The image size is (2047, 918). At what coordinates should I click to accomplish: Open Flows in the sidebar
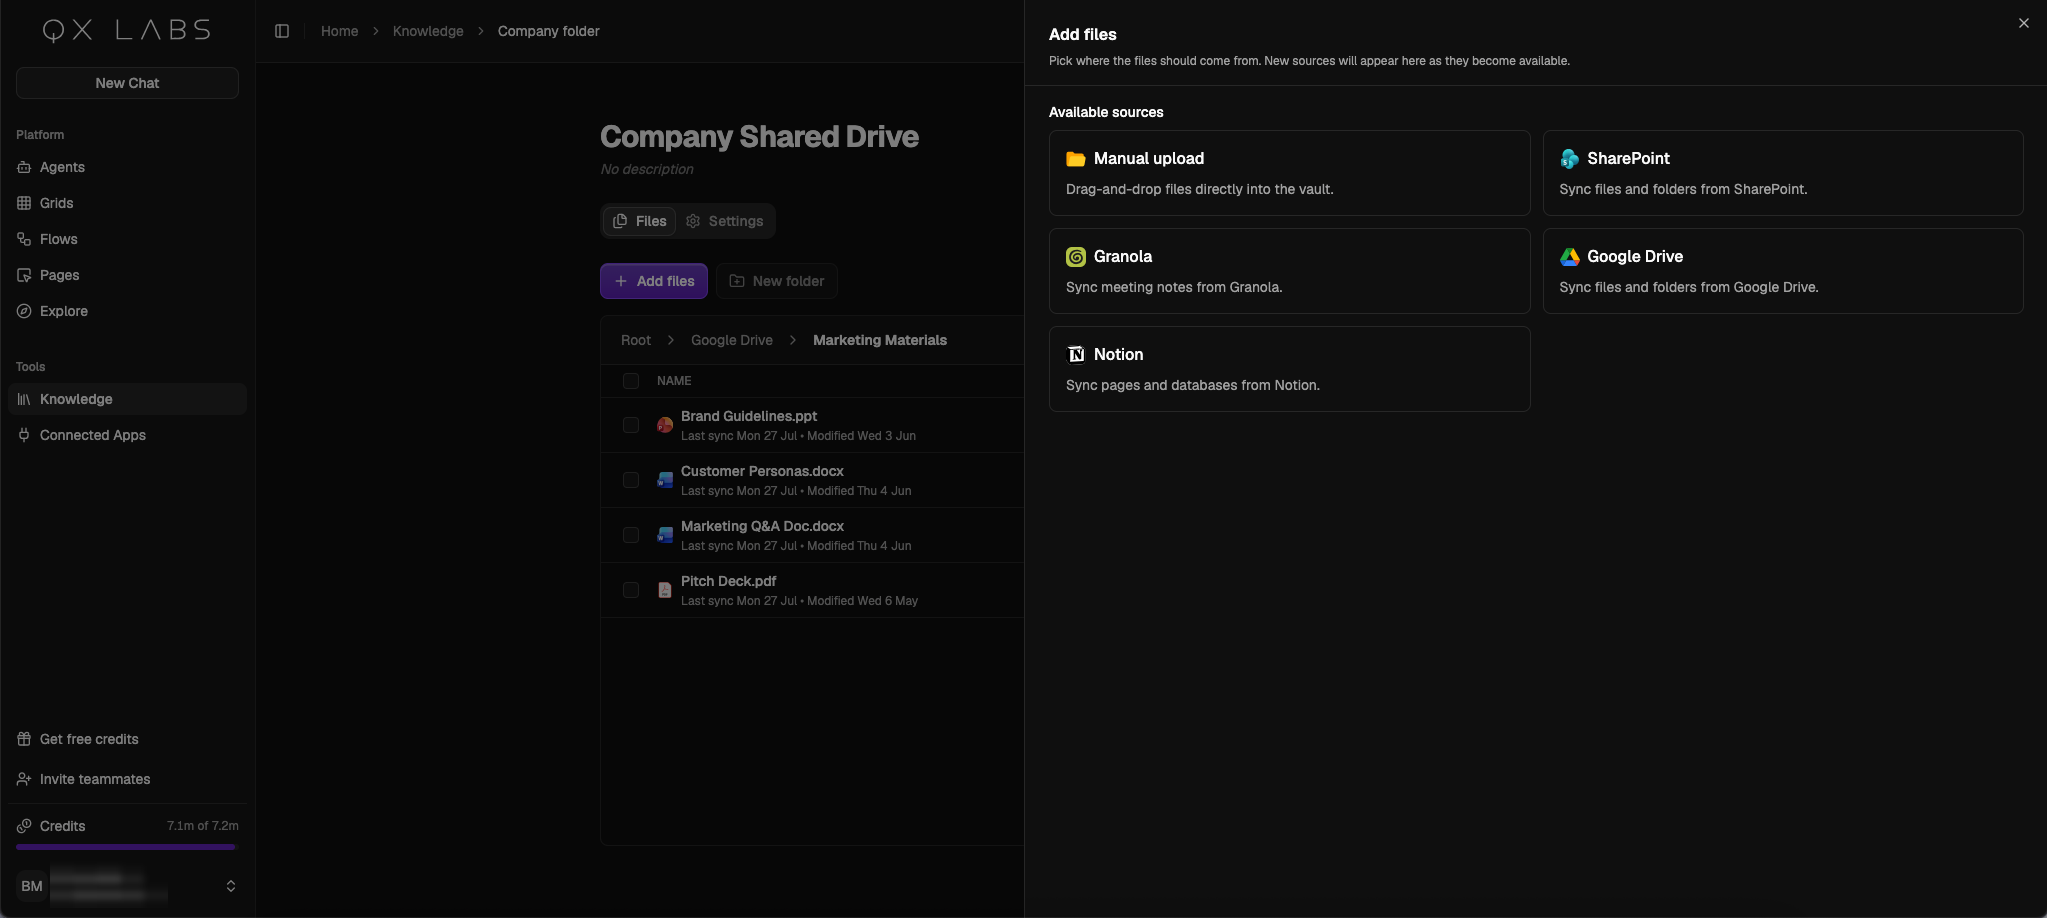pos(127,239)
